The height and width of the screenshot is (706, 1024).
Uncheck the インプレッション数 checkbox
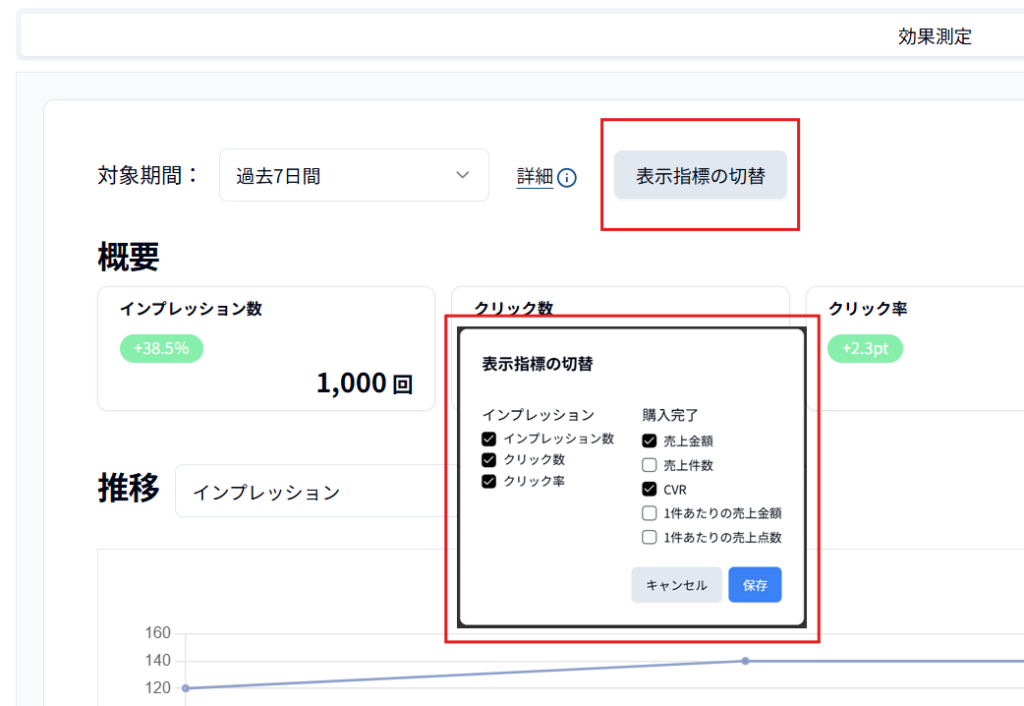click(489, 439)
